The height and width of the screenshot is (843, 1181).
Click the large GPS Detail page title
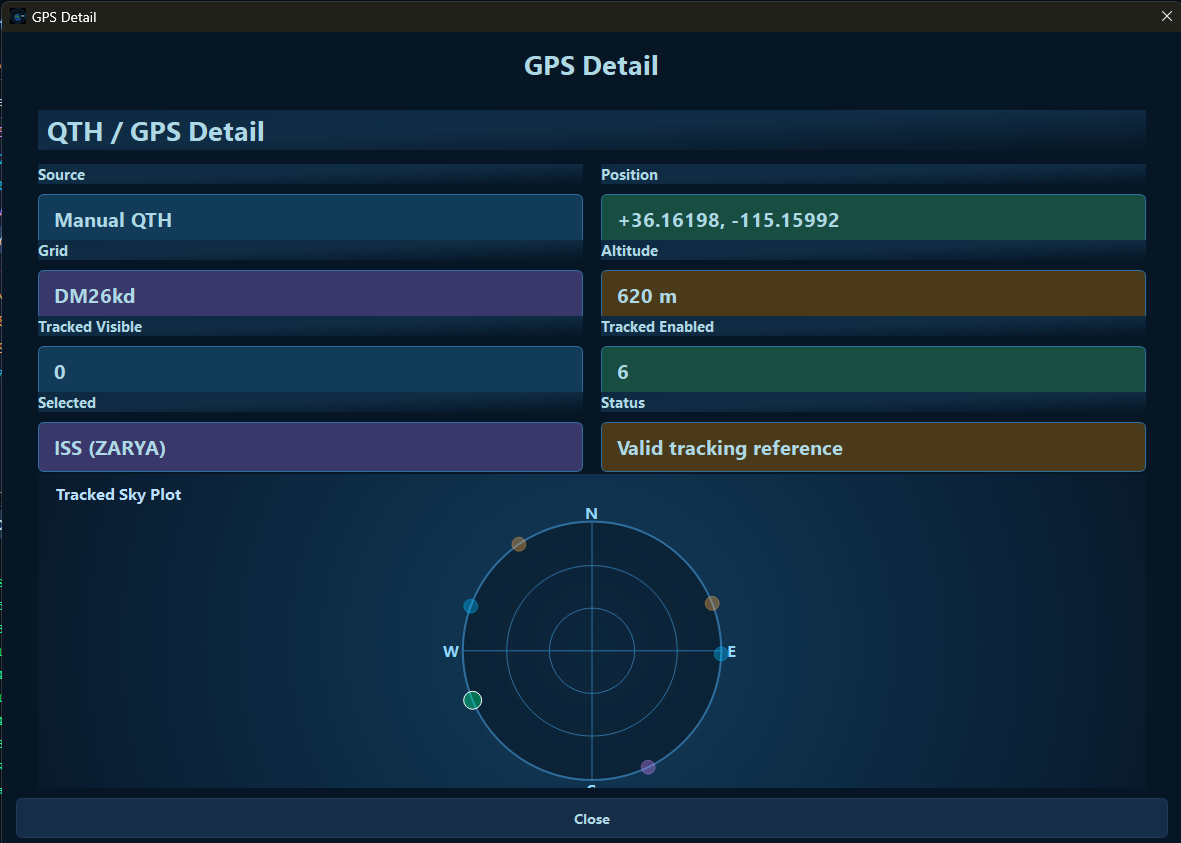pyautogui.click(x=591, y=66)
